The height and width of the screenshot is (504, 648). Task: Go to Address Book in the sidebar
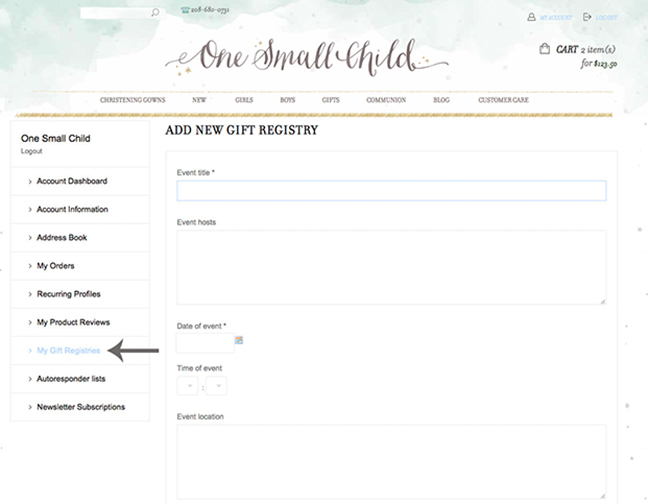[62, 238]
